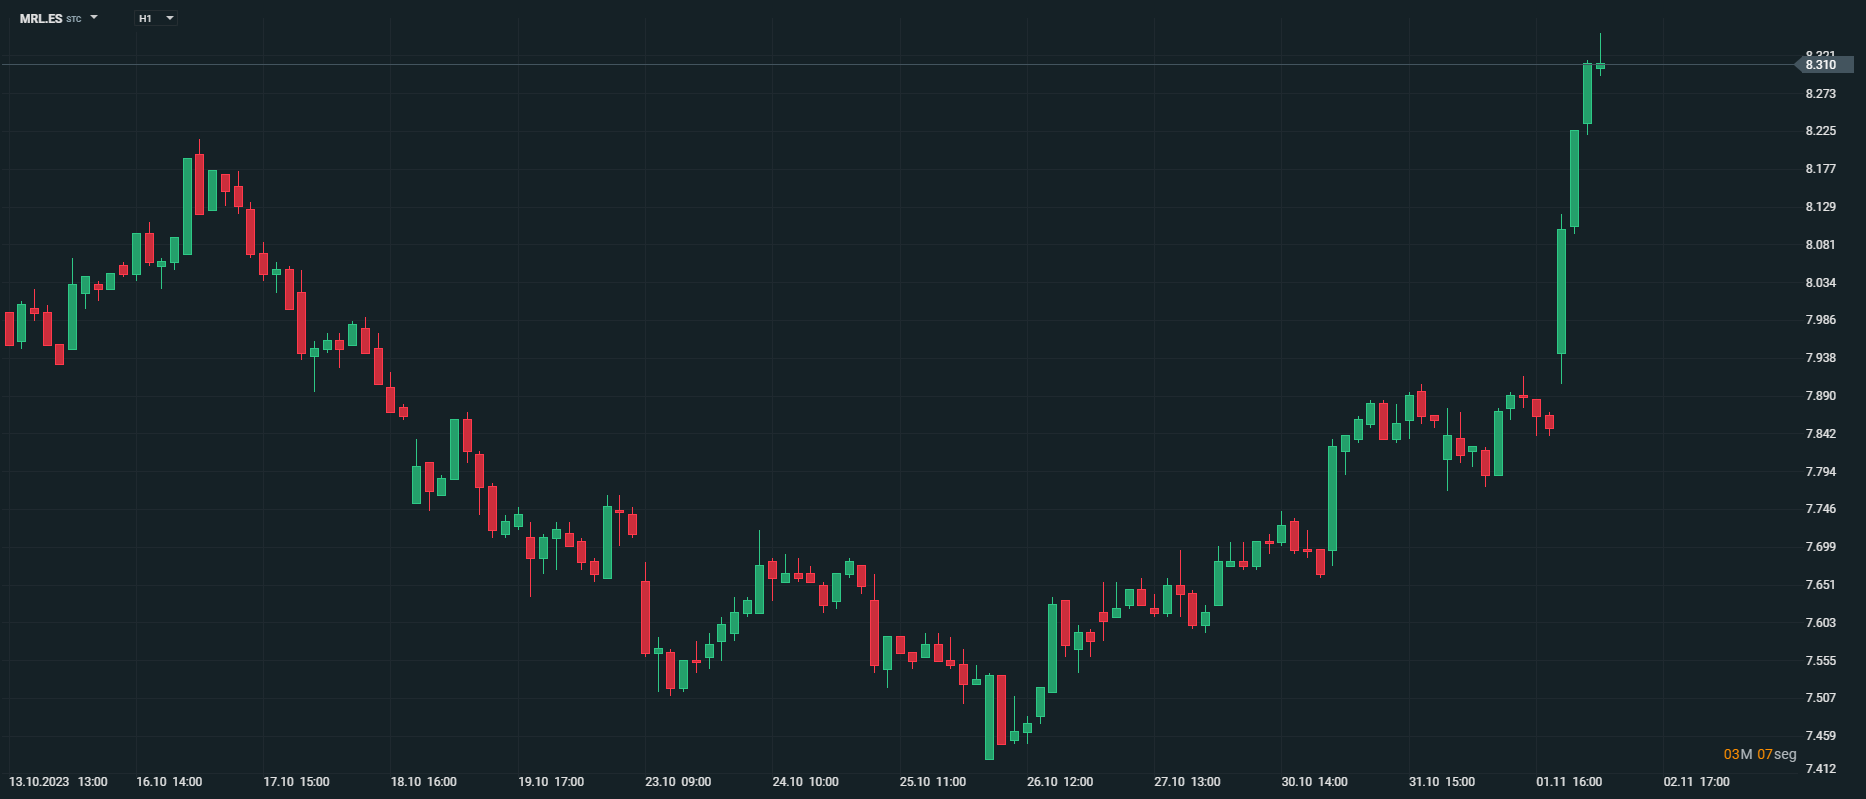Viewport: 1866px width, 799px height.
Task: Click the 30.10 14:00 time axis label
Action: pos(1314,782)
